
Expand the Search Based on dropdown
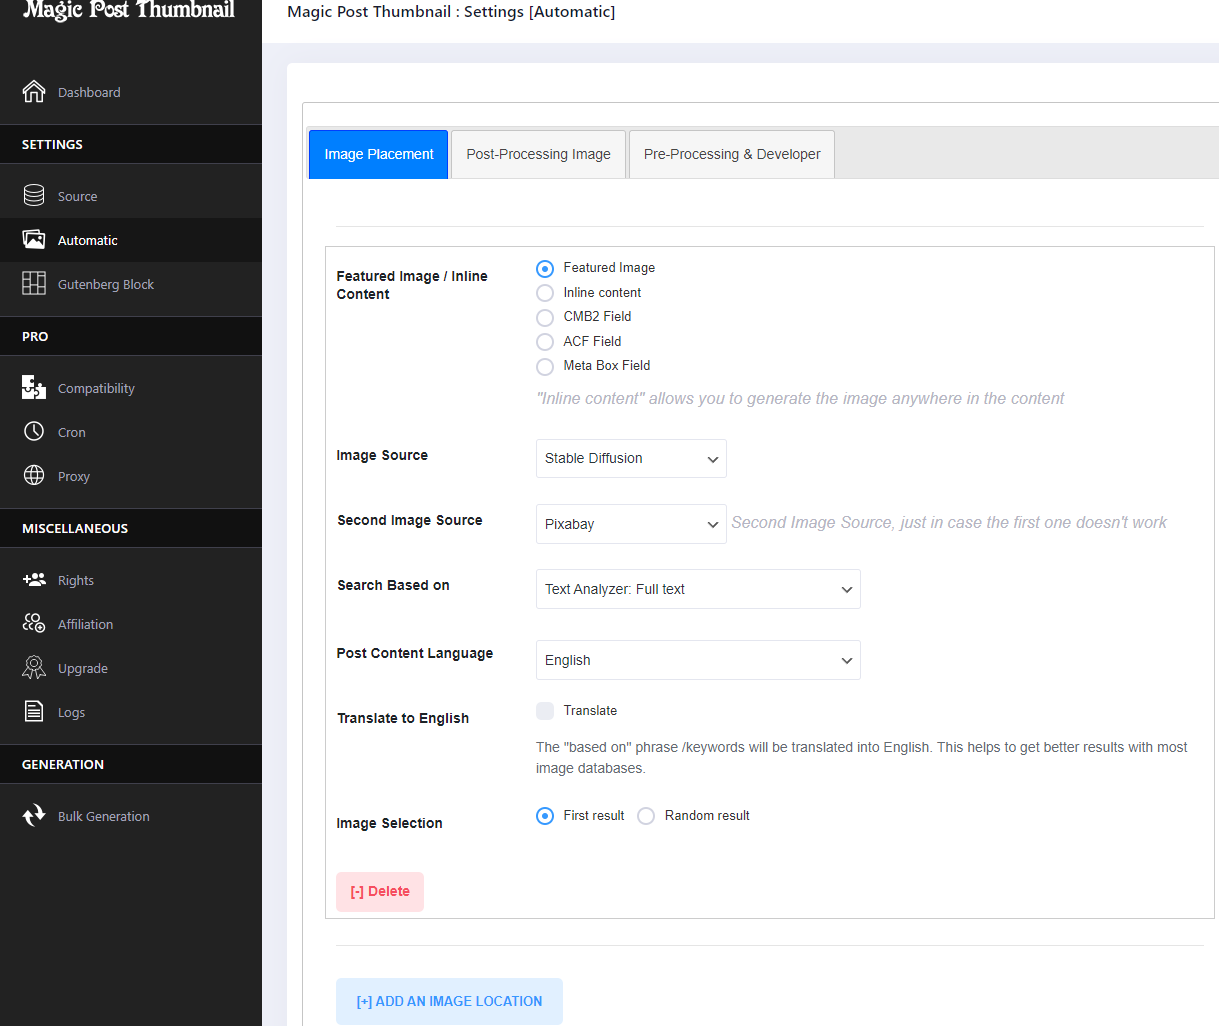pyautogui.click(x=698, y=590)
